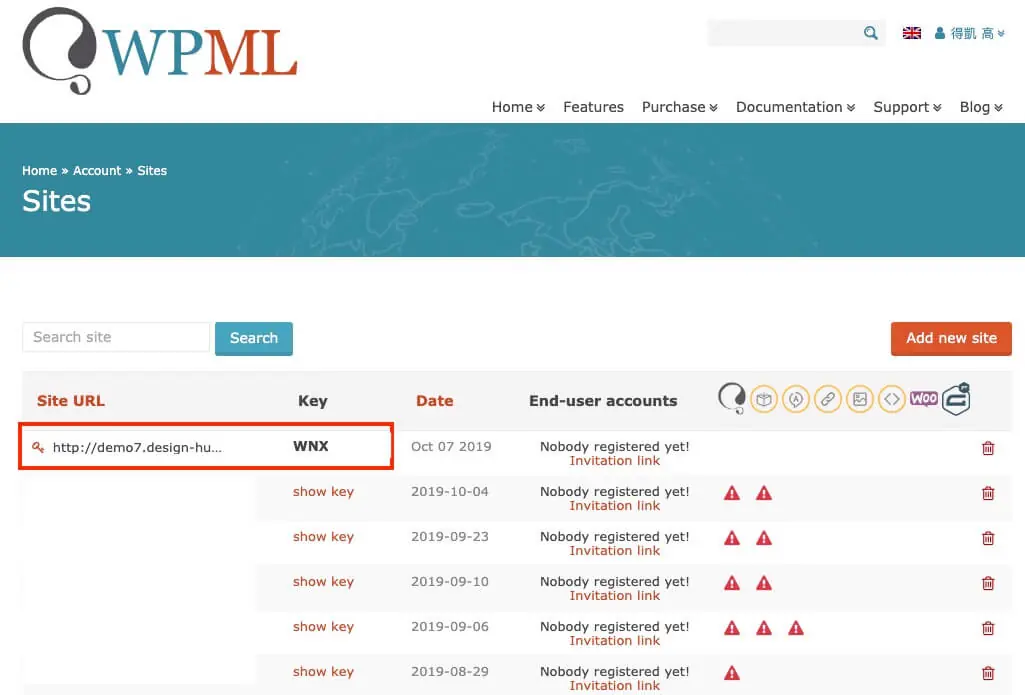Image resolution: width=1025 pixels, height=695 pixels.
Task: Click the UK flag language icon
Action: (911, 33)
